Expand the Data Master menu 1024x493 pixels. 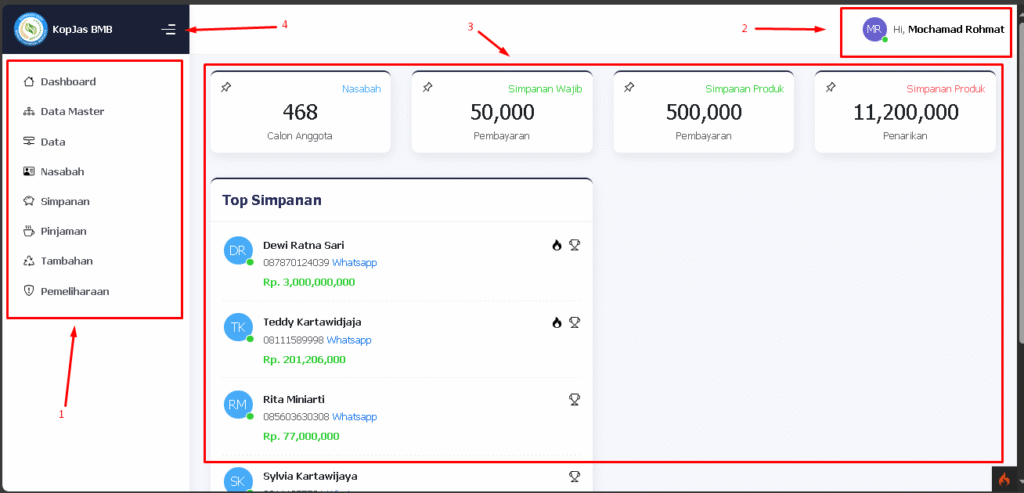click(x=71, y=111)
